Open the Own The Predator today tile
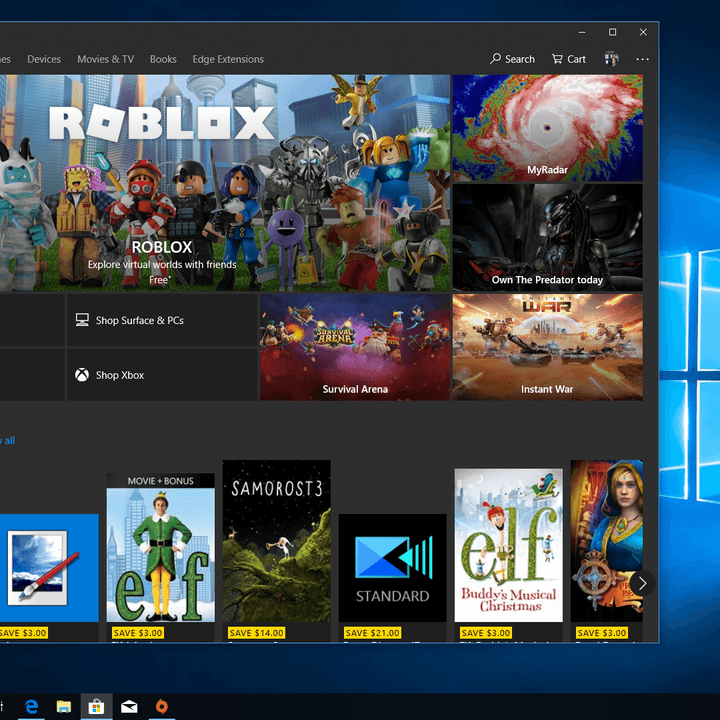The height and width of the screenshot is (720, 720). pos(547,237)
